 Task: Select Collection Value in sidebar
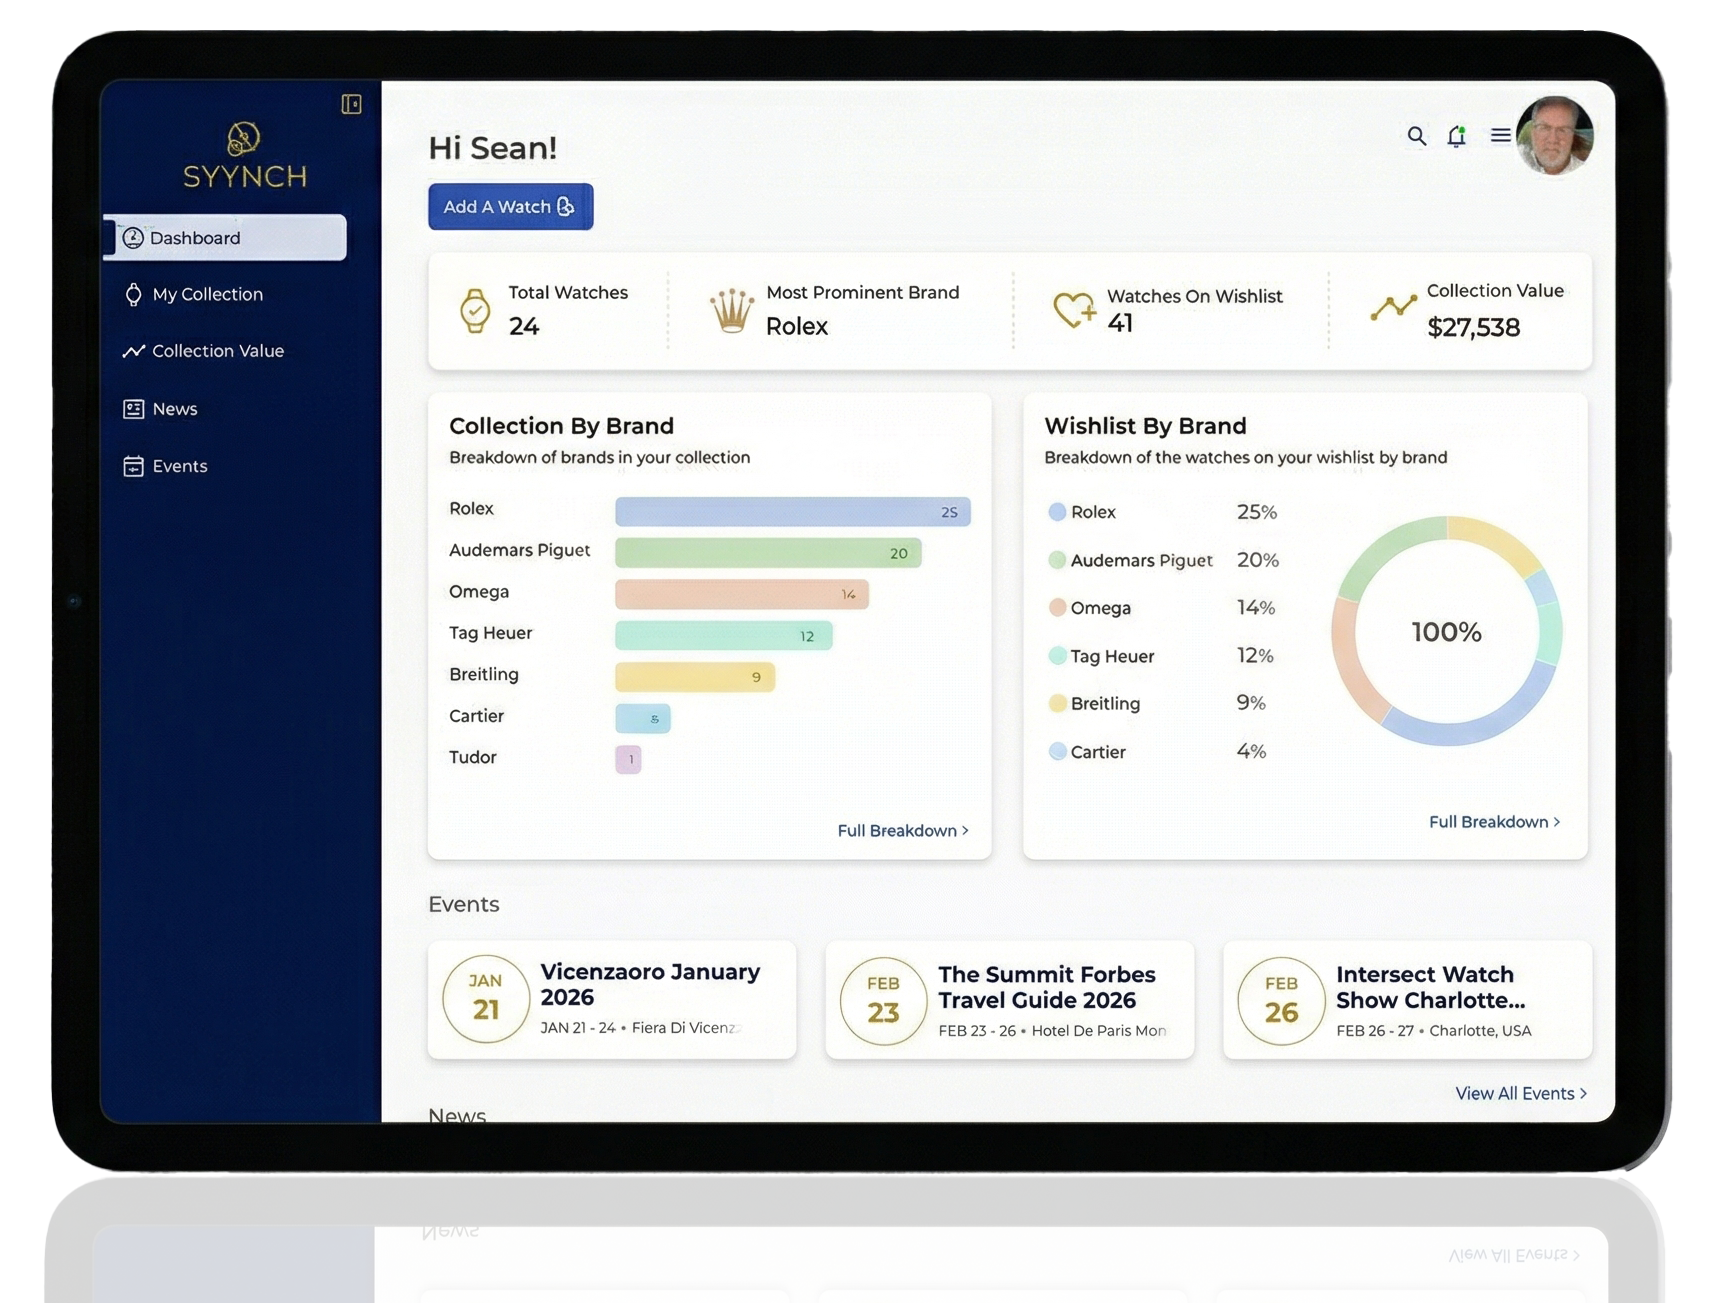point(217,351)
